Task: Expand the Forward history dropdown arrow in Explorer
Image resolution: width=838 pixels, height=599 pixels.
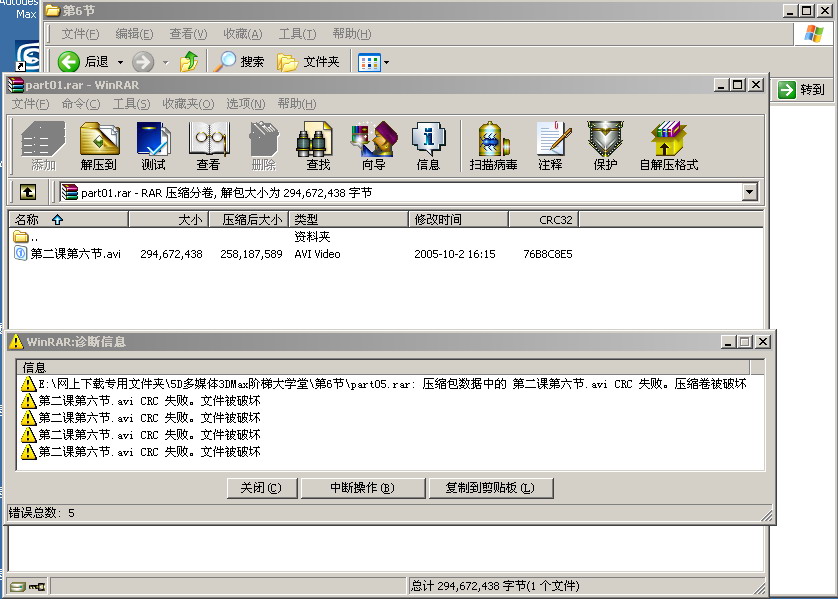Action: (x=166, y=63)
